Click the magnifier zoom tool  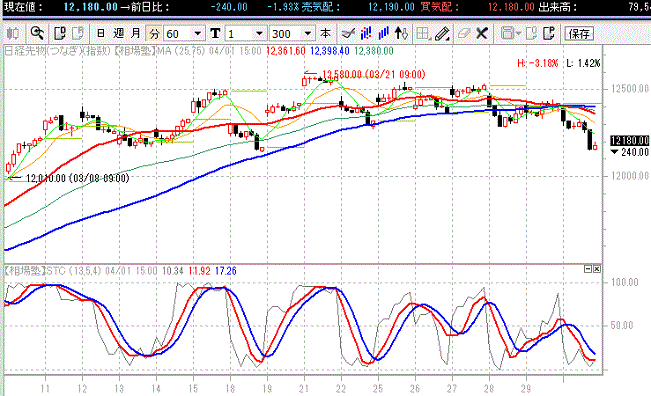click(37, 33)
